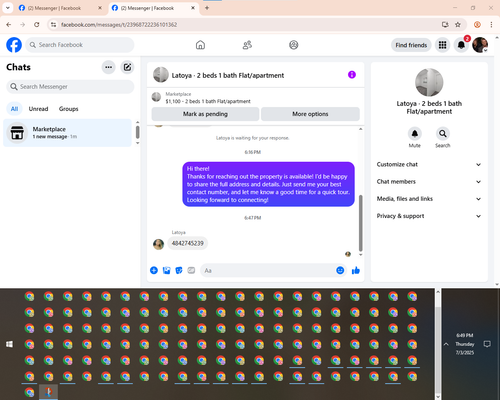Click the Chrome address bar URL
The image size is (500, 400).
(119, 25)
